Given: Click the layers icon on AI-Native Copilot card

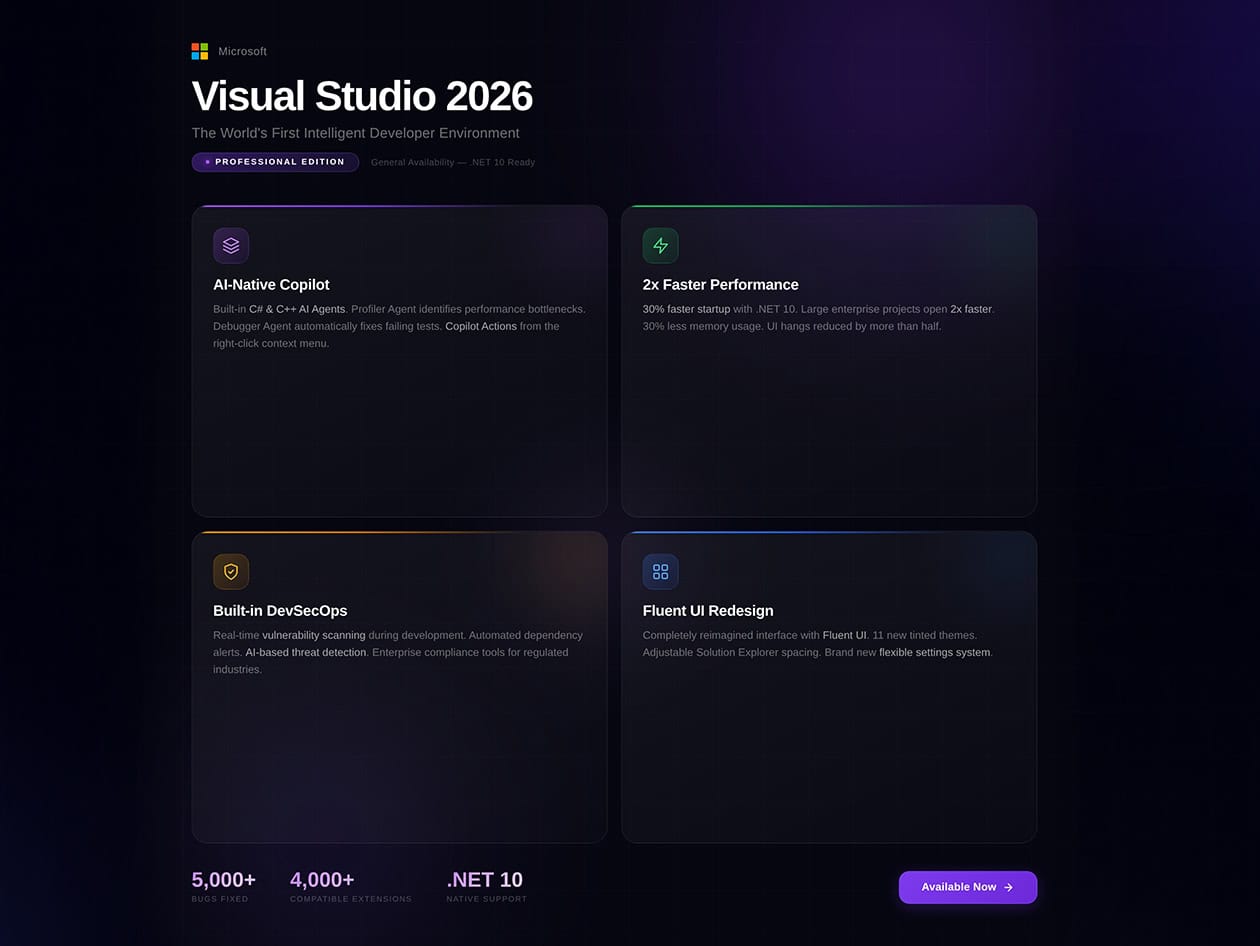Looking at the screenshot, I should [231, 245].
